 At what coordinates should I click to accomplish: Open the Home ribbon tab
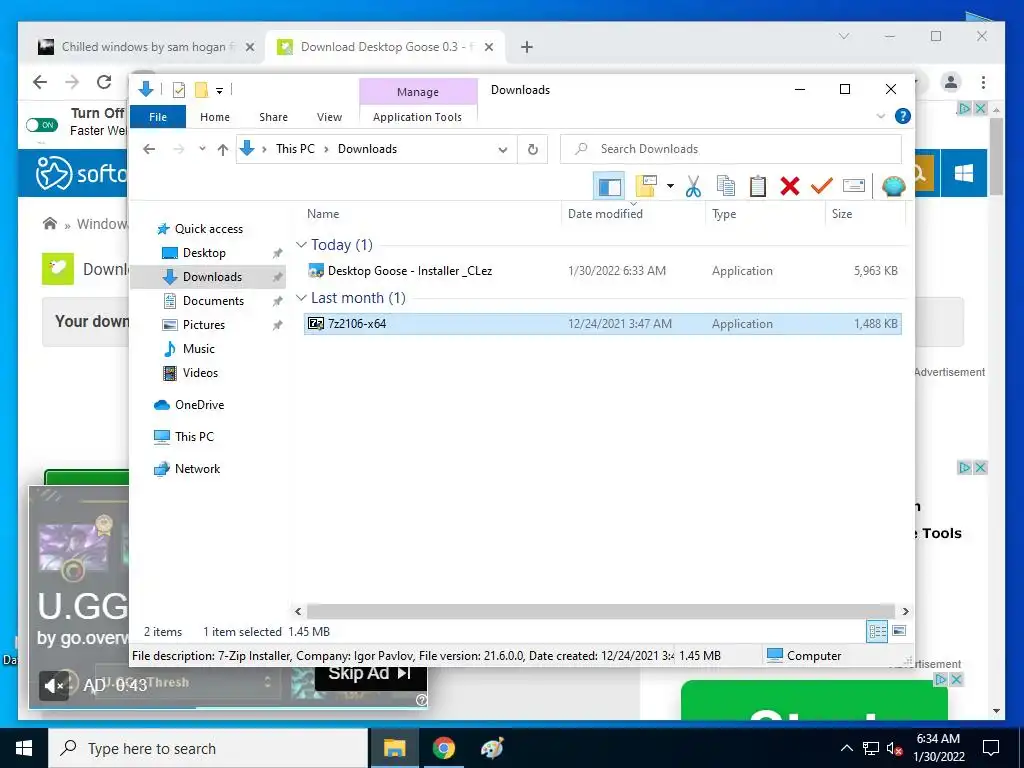pyautogui.click(x=215, y=117)
